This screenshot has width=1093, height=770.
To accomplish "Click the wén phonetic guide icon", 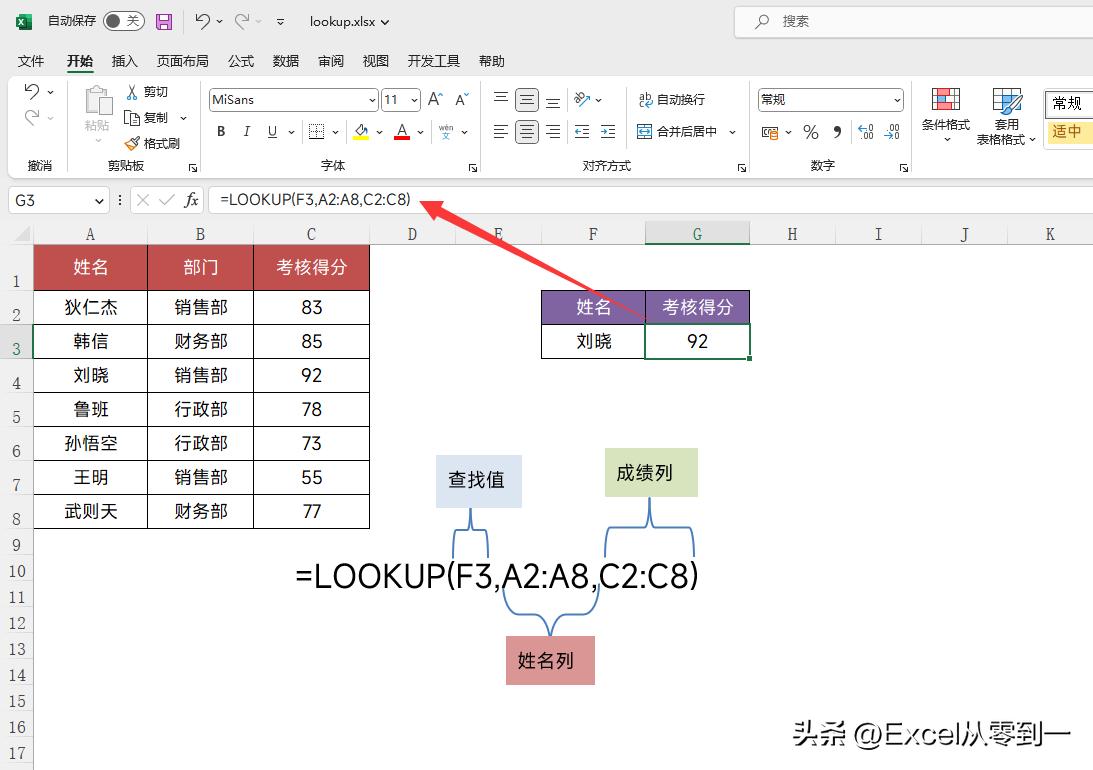I will (x=446, y=131).
